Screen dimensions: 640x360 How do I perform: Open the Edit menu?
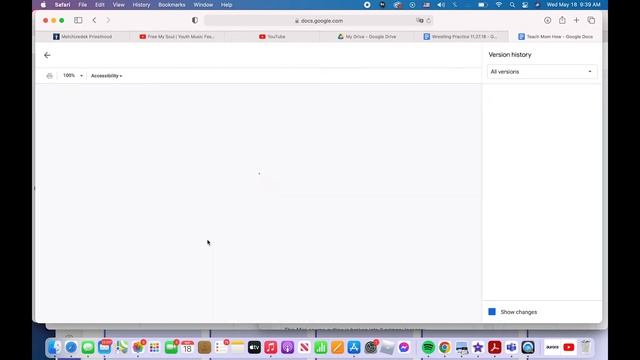[x=100, y=5]
